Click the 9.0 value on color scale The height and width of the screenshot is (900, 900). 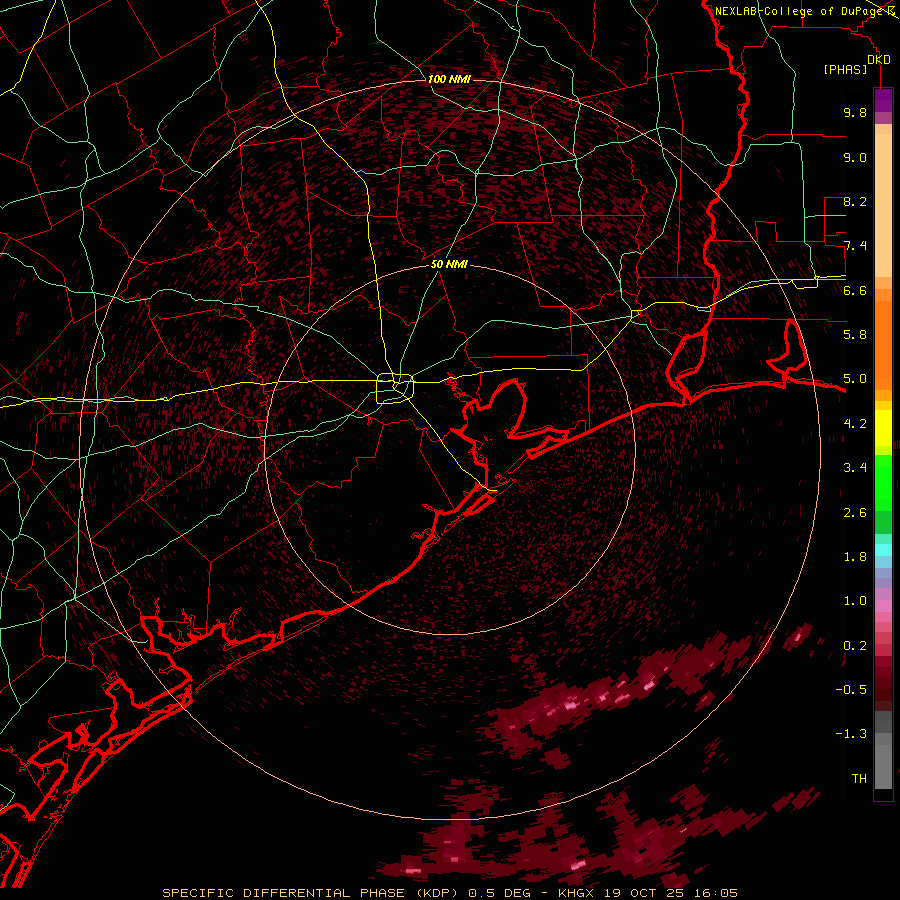click(x=855, y=157)
